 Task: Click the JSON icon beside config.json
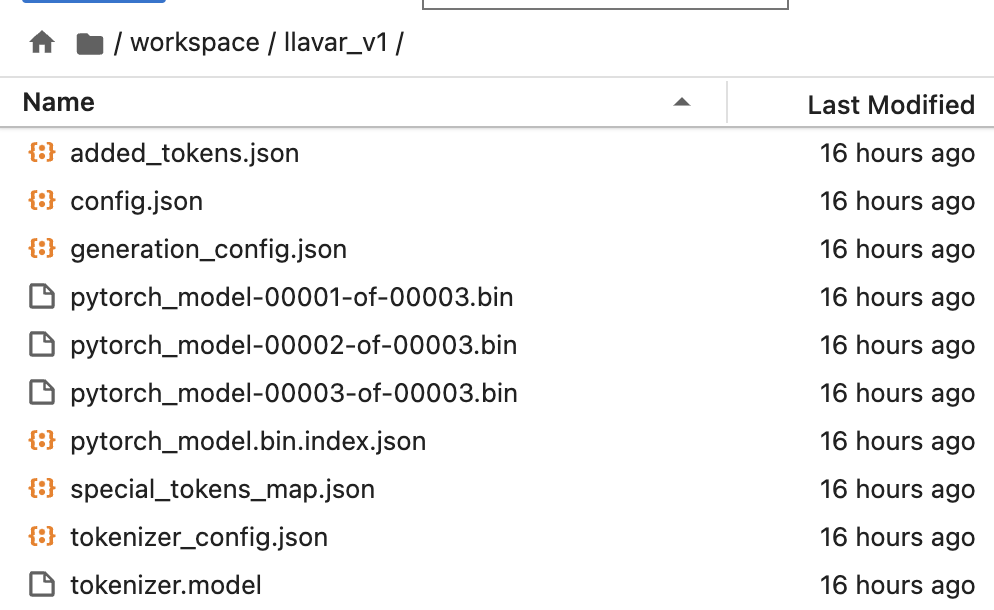(x=41, y=201)
